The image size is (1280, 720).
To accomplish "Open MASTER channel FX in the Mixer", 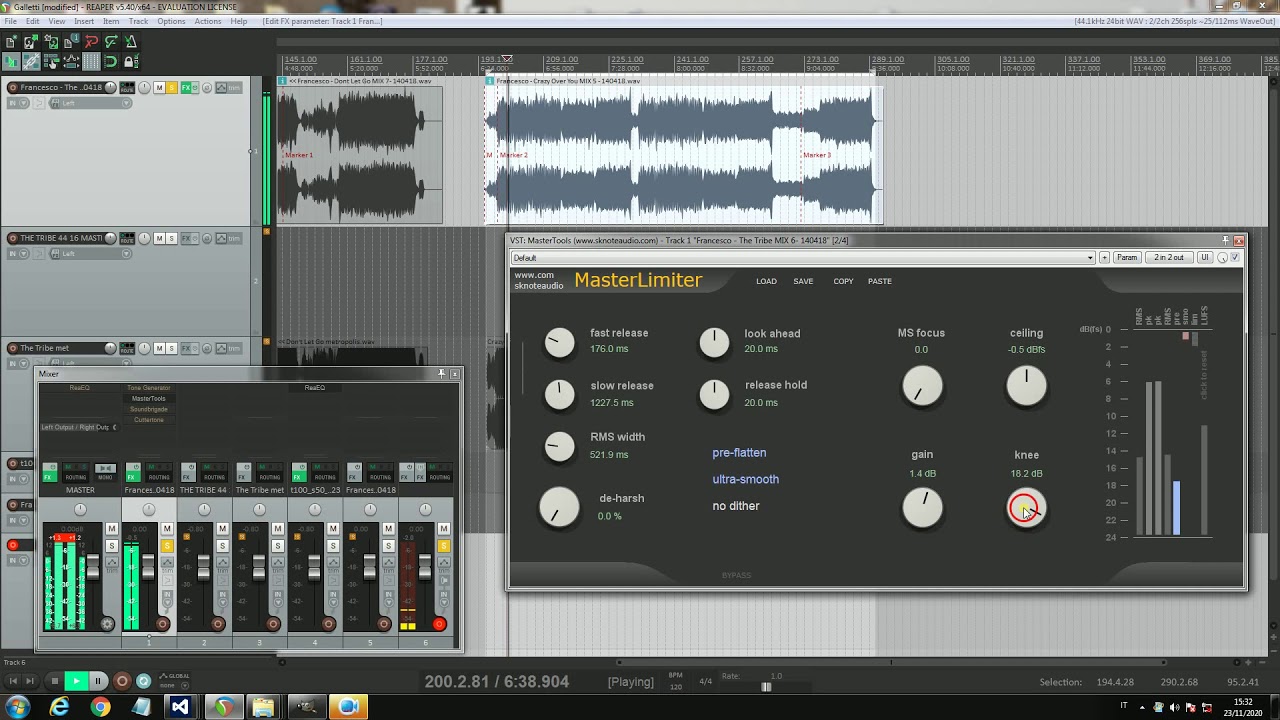I will (48, 477).
